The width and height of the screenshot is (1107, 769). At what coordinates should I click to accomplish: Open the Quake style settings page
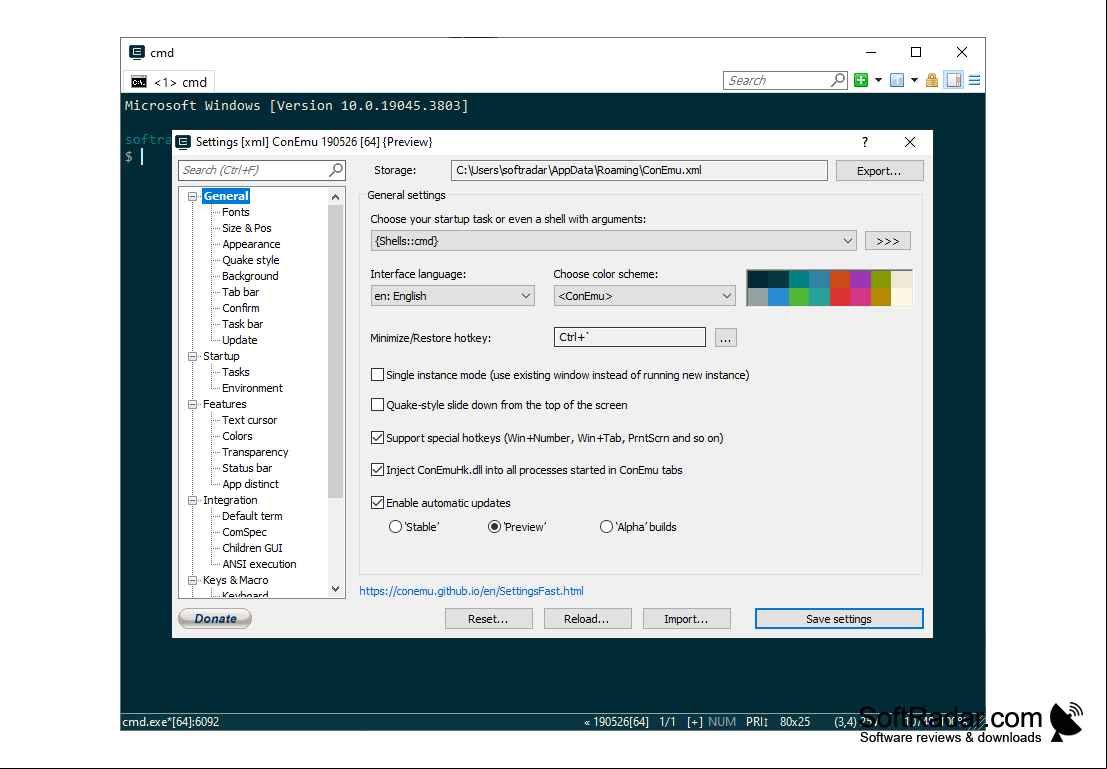tap(251, 260)
